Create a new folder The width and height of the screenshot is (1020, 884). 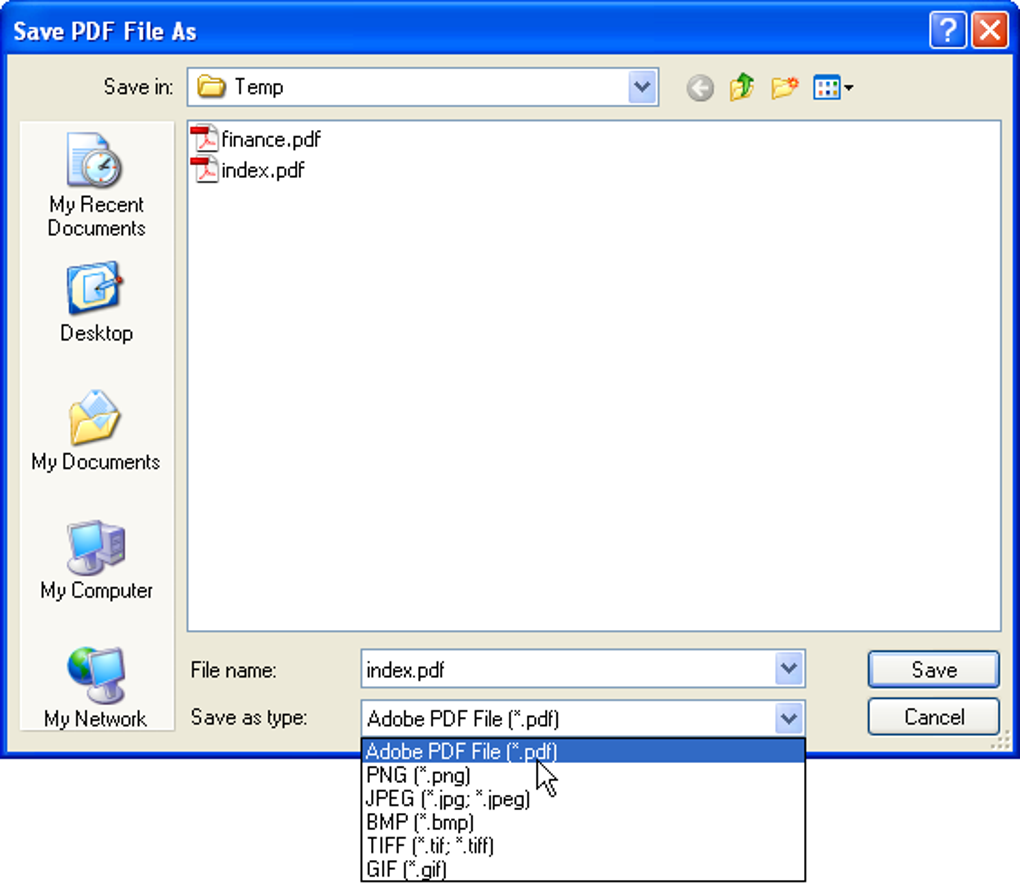[x=785, y=87]
